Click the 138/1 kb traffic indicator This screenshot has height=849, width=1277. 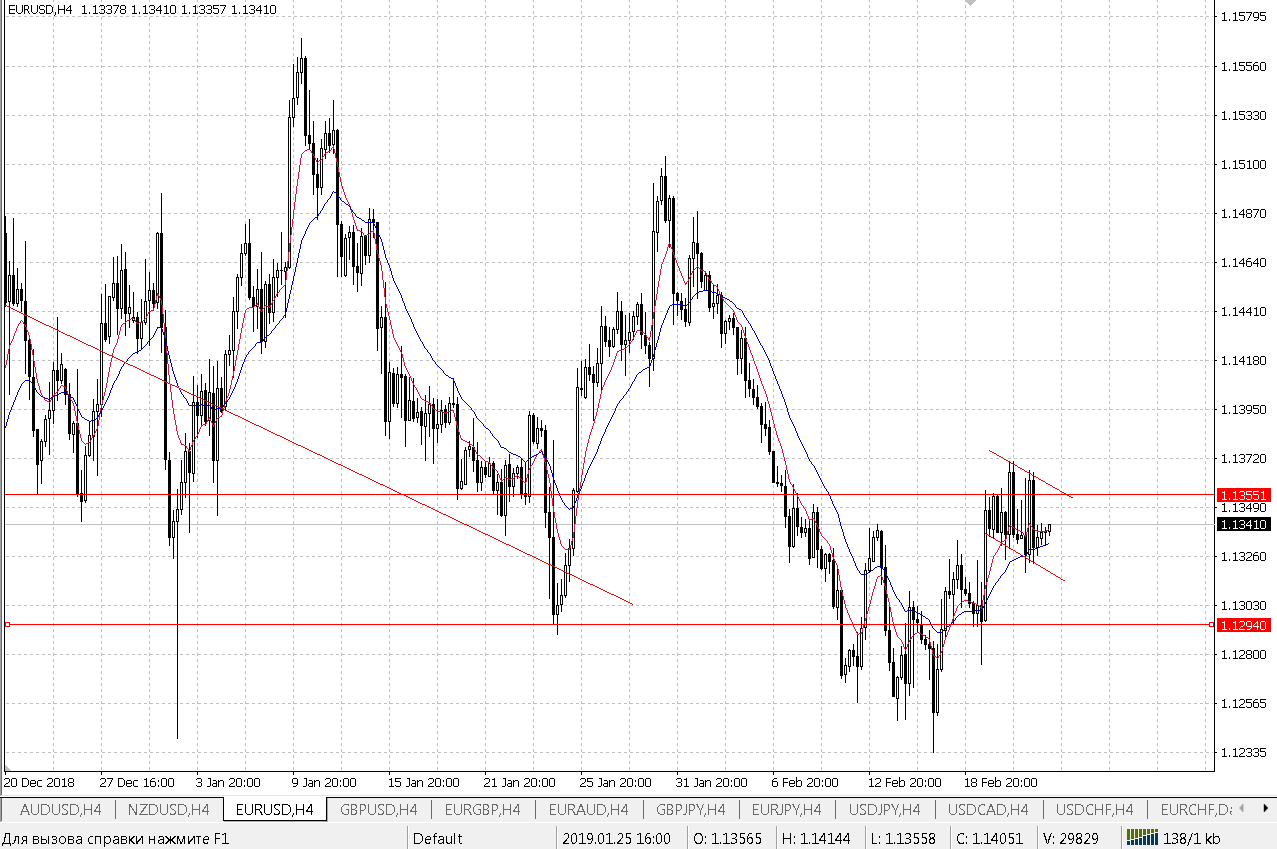coord(1192,838)
